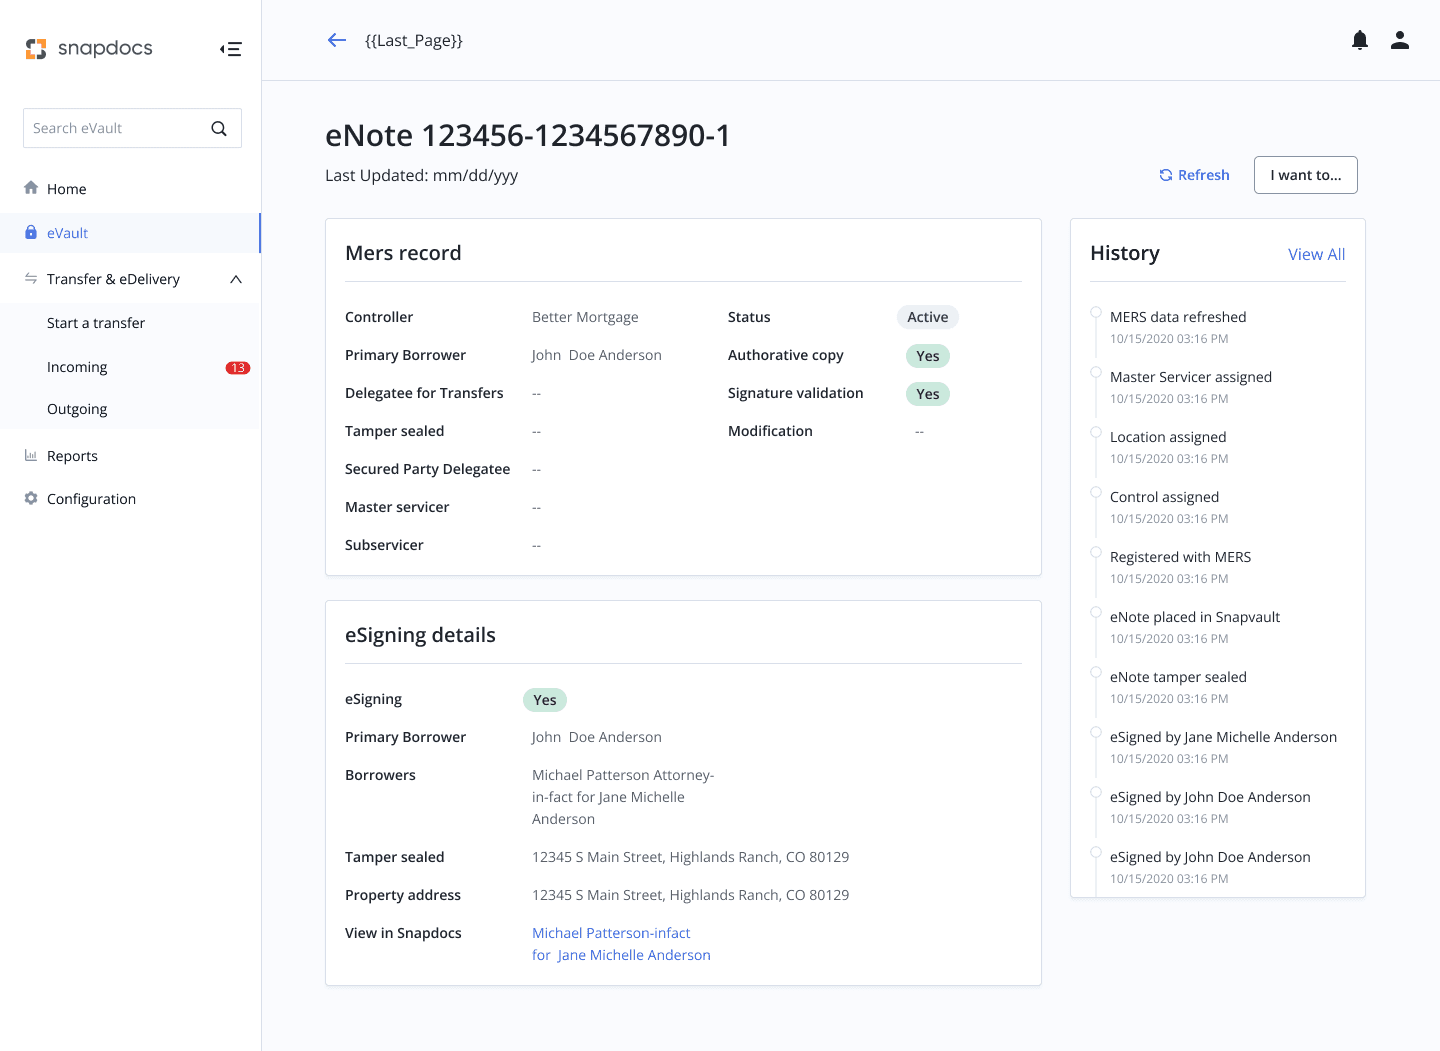
Task: Click the Modification label
Action: coord(770,431)
